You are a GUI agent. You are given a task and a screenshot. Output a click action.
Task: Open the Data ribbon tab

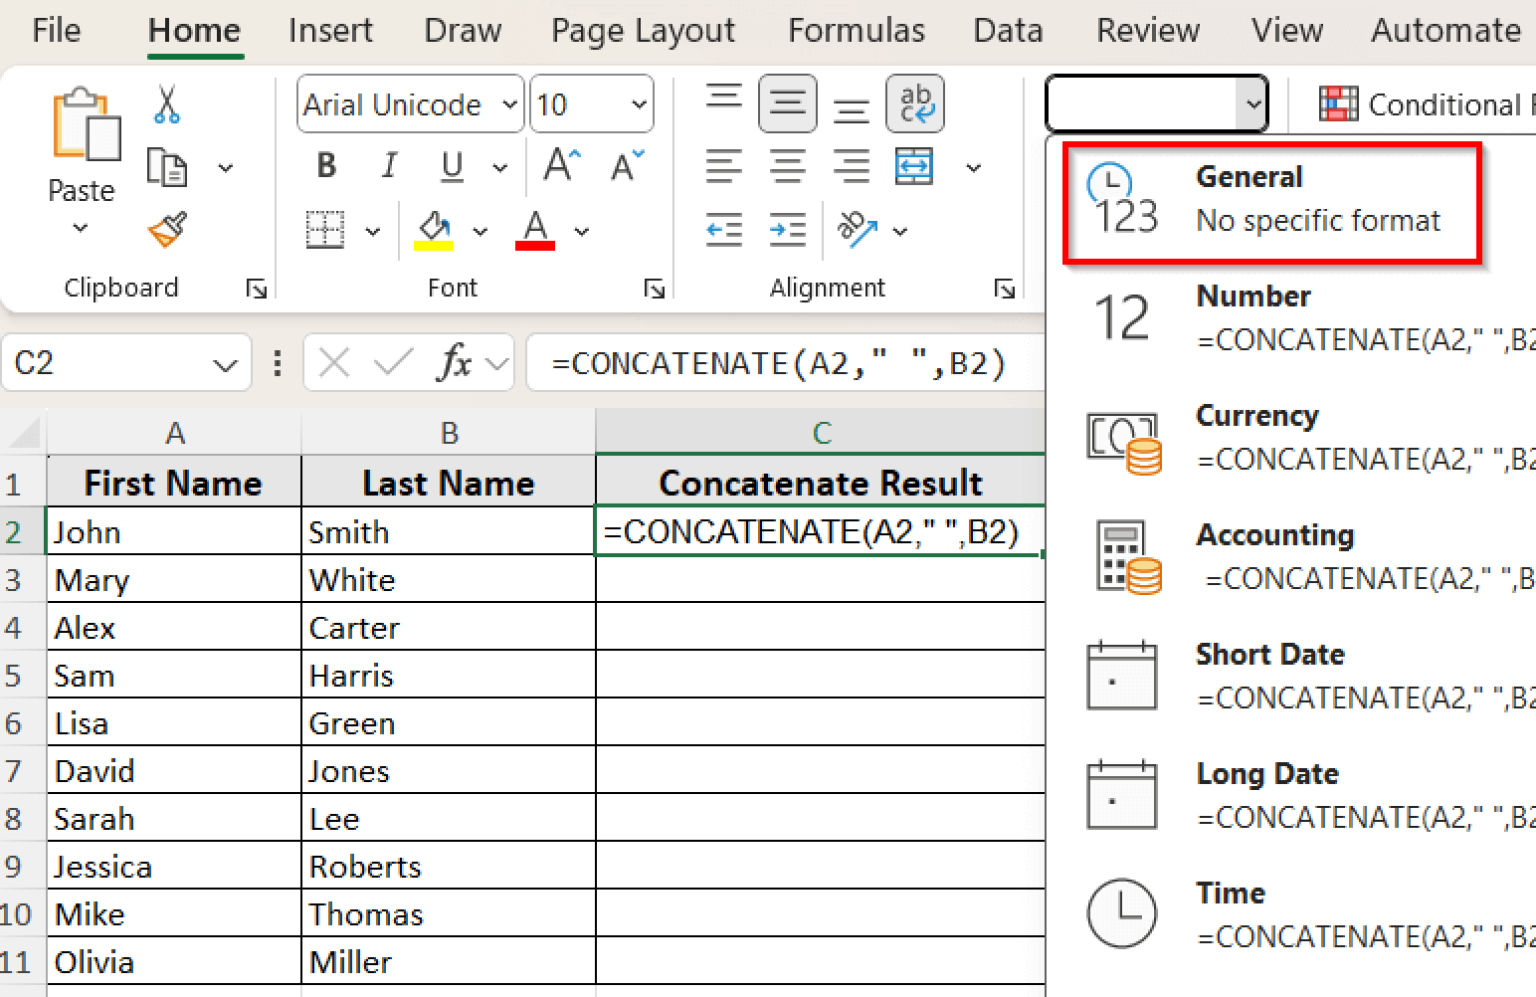tap(1007, 30)
